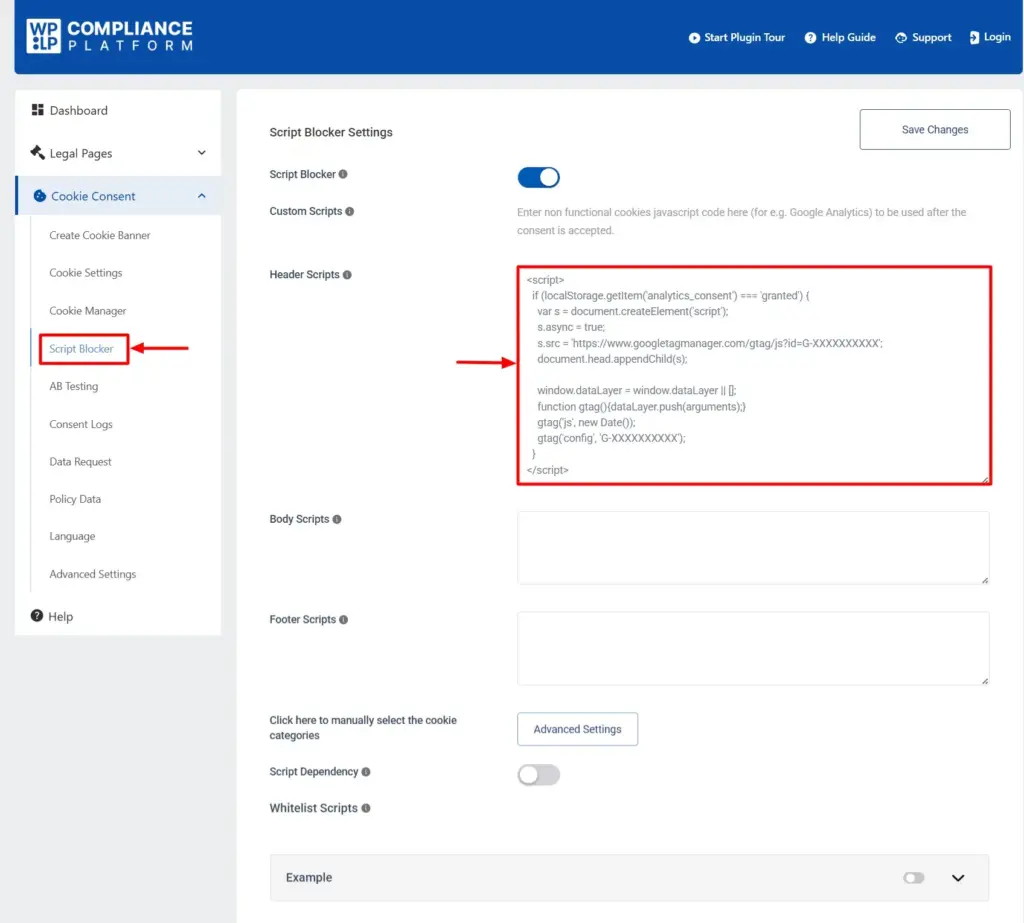Disable the Script Blocker toggle
This screenshot has height=923, width=1024.
coord(538,177)
